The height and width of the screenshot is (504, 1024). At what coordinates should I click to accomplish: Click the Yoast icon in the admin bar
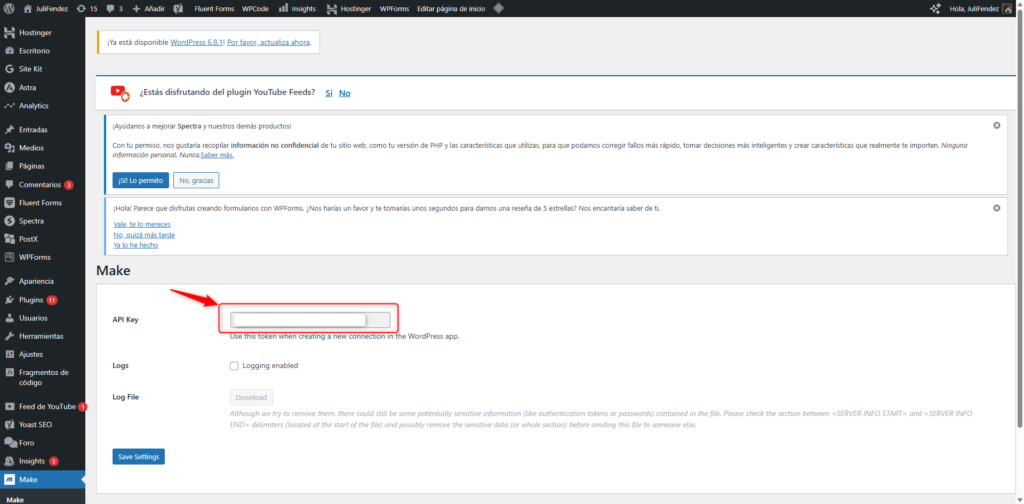179,8
